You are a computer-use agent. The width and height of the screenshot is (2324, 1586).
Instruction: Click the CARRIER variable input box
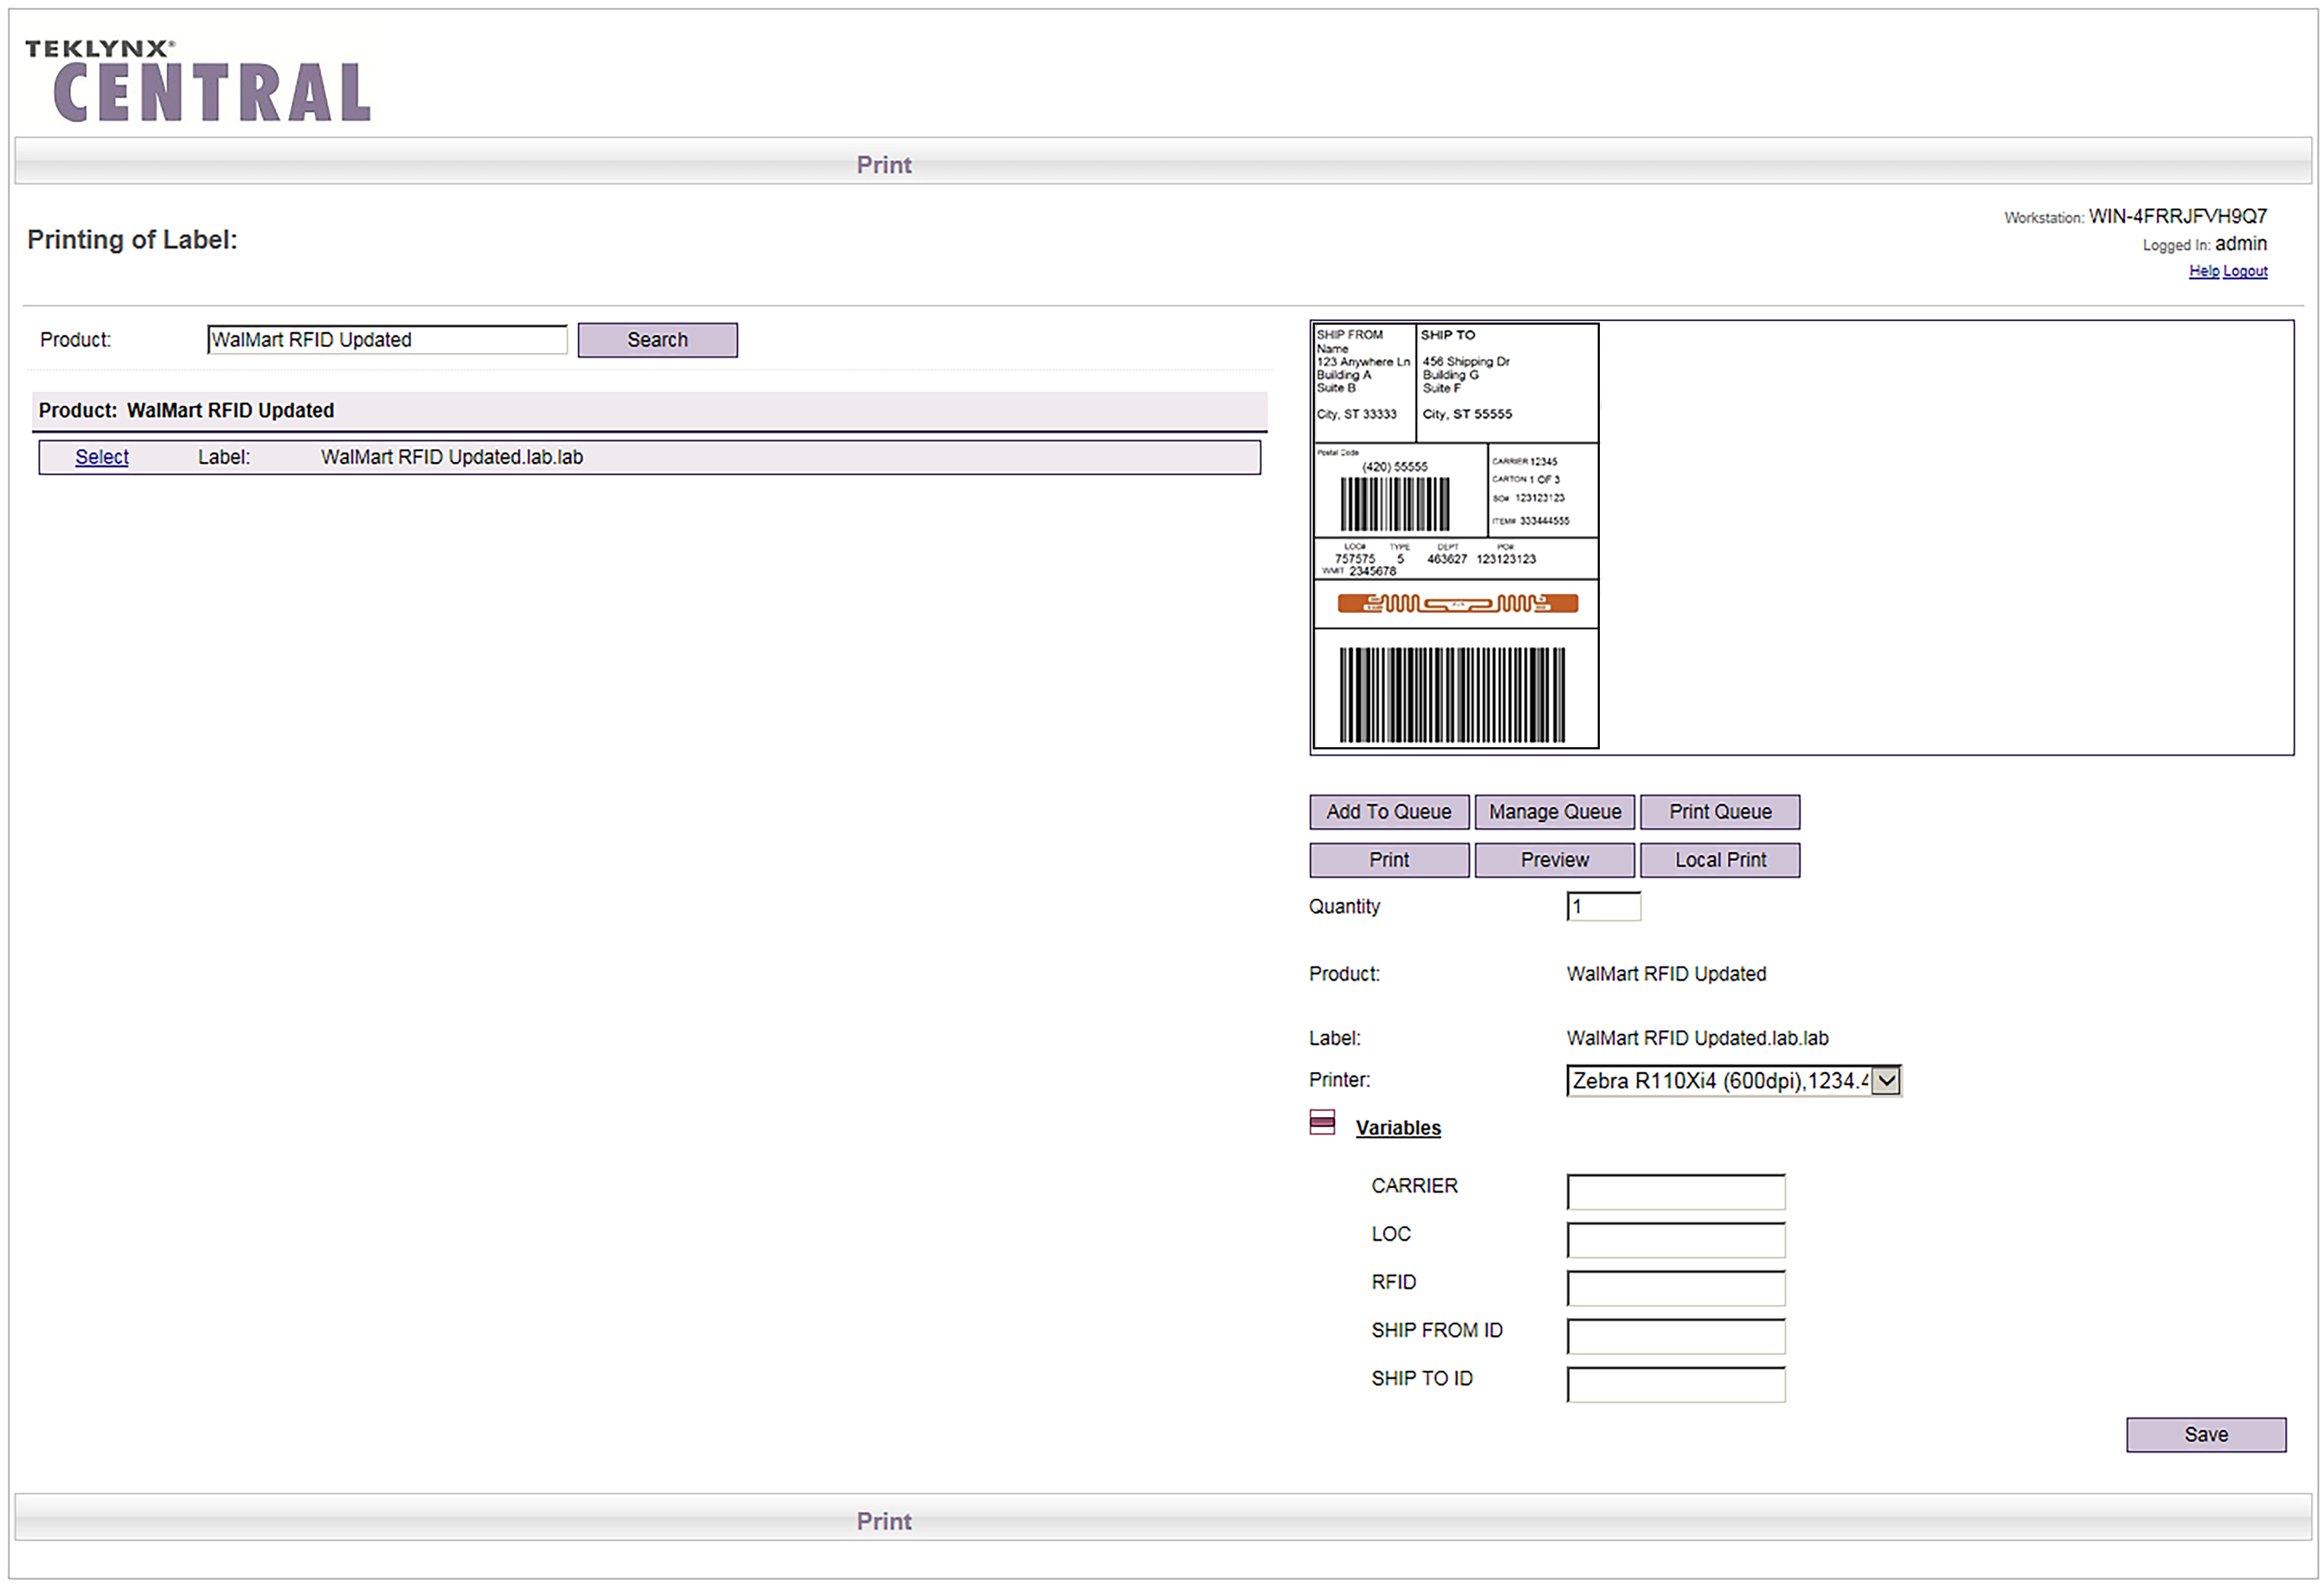pyautogui.click(x=1676, y=1191)
